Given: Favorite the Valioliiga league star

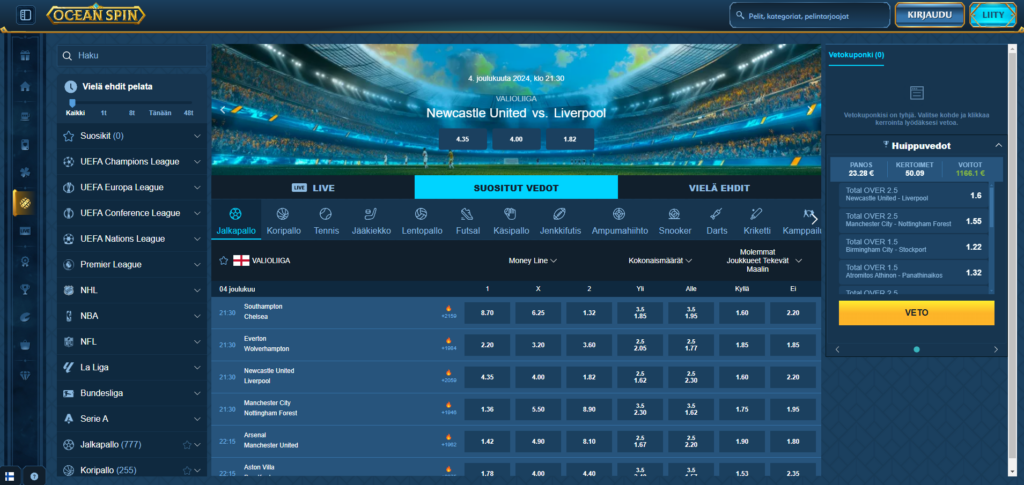Looking at the screenshot, I should 223,260.
